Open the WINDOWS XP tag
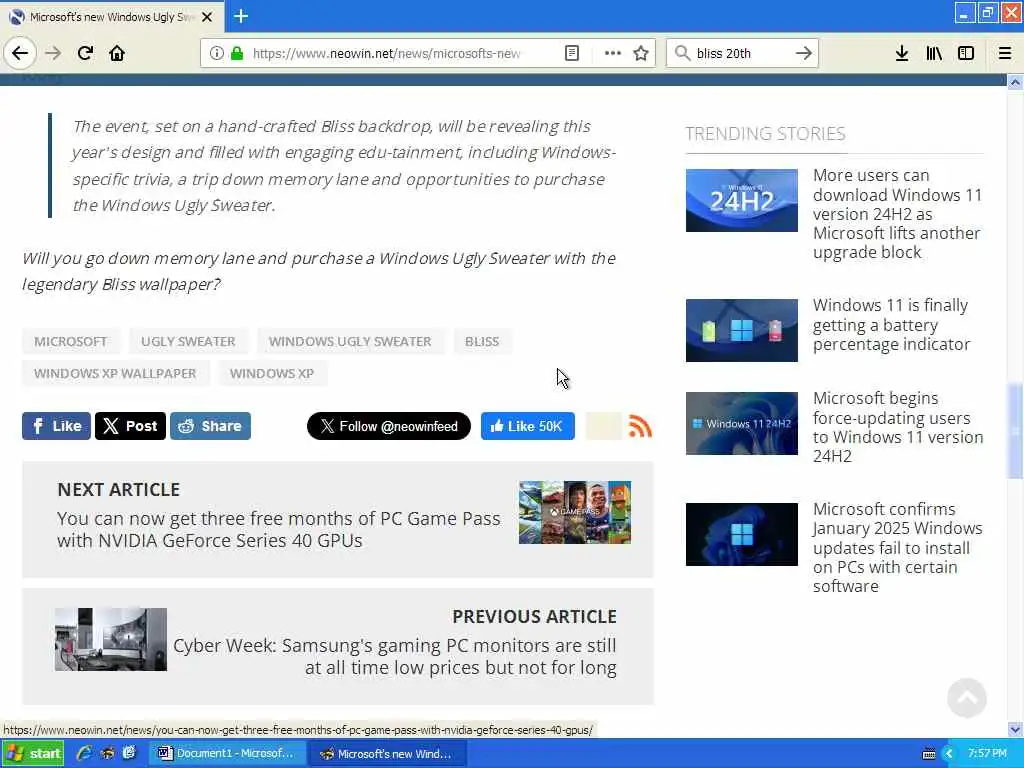The height and width of the screenshot is (768, 1024). pos(272,374)
